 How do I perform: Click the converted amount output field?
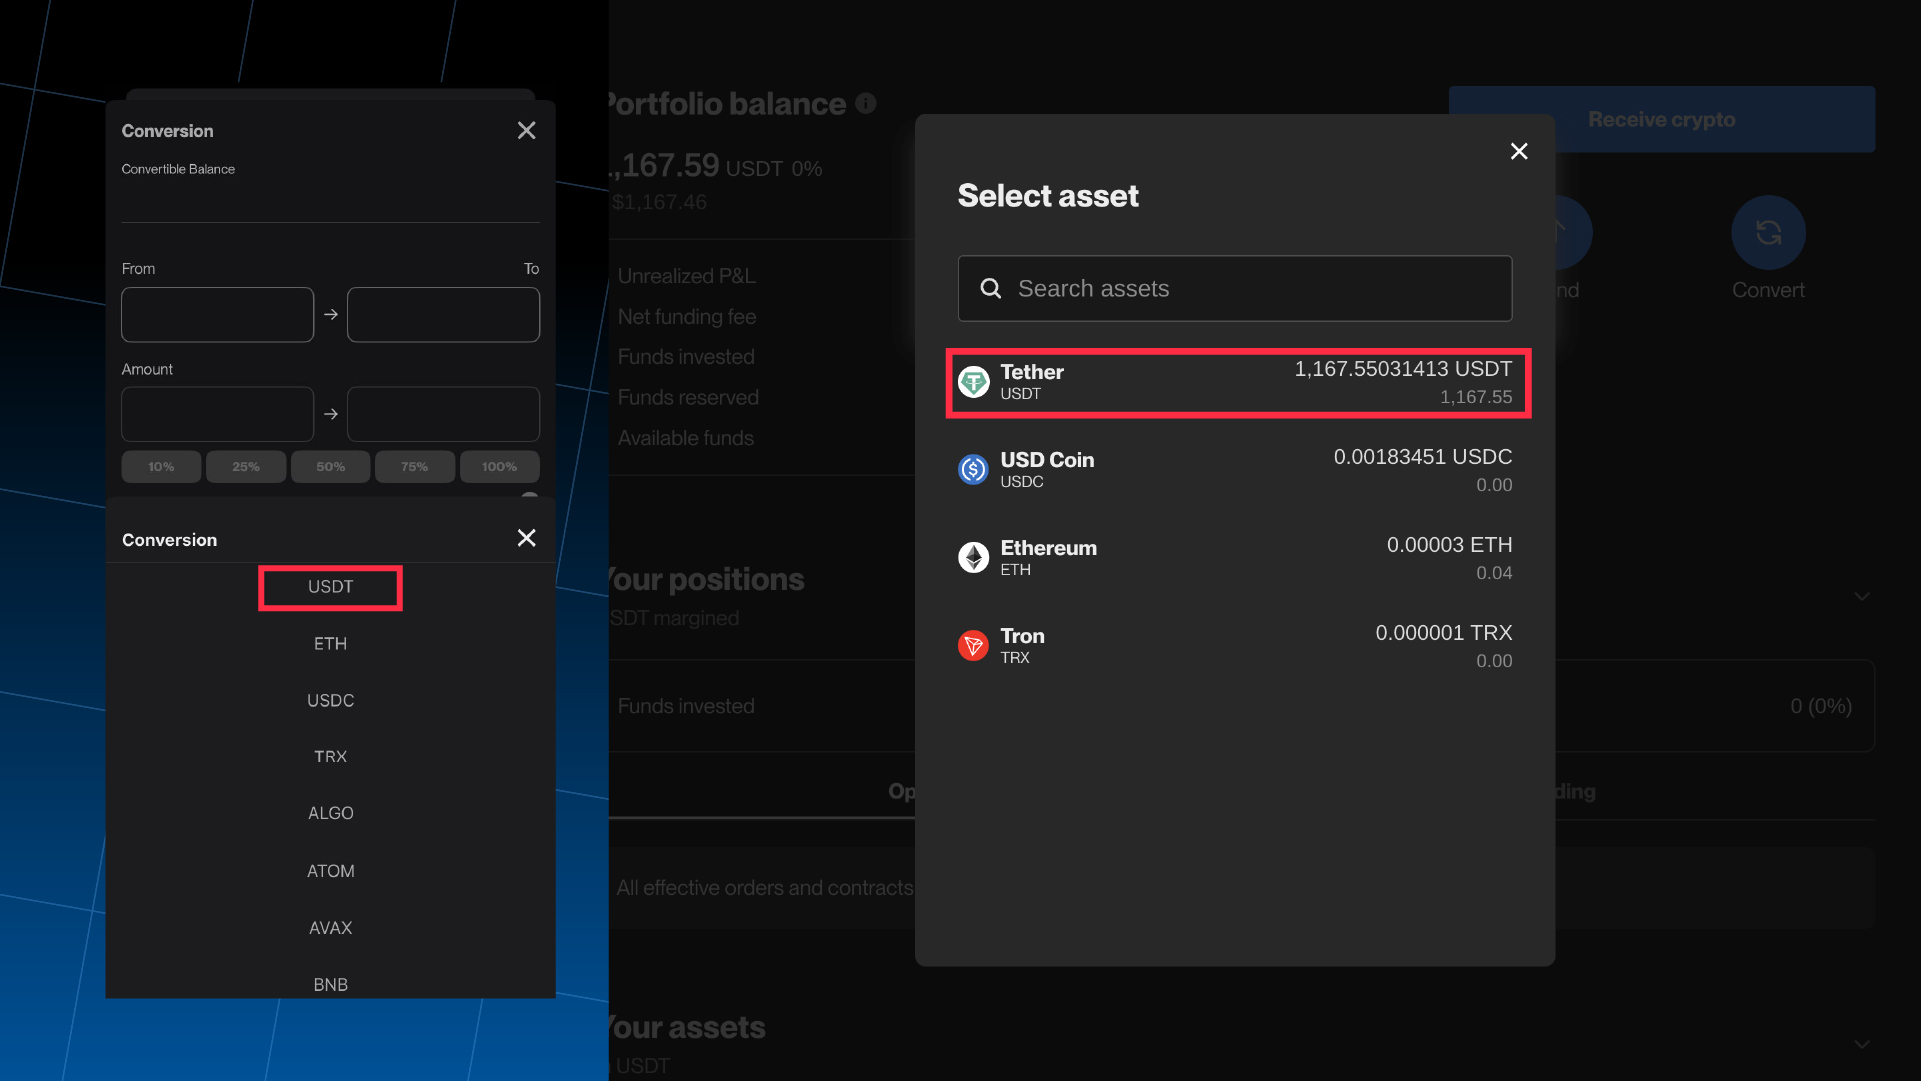443,414
